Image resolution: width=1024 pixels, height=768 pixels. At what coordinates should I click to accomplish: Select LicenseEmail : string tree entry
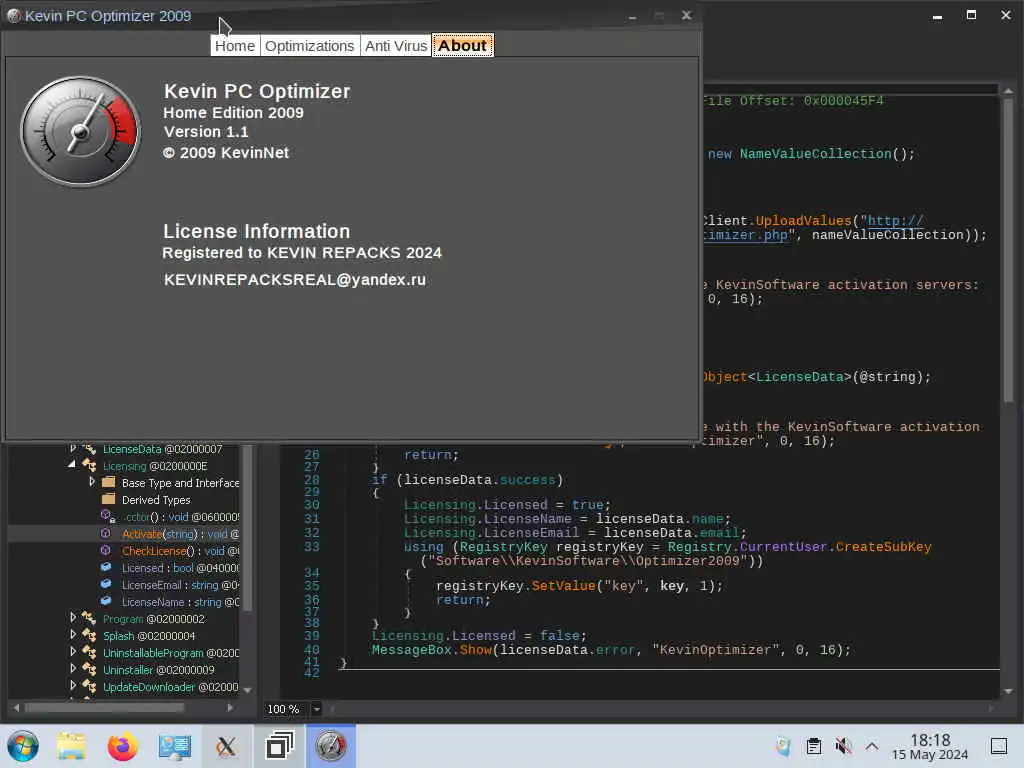(x=180, y=584)
